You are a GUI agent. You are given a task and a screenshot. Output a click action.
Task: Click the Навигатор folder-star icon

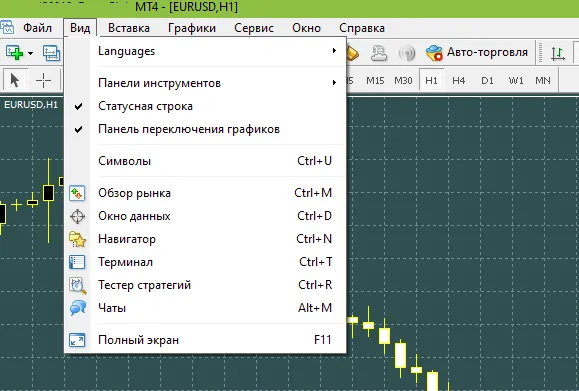click(x=77, y=239)
